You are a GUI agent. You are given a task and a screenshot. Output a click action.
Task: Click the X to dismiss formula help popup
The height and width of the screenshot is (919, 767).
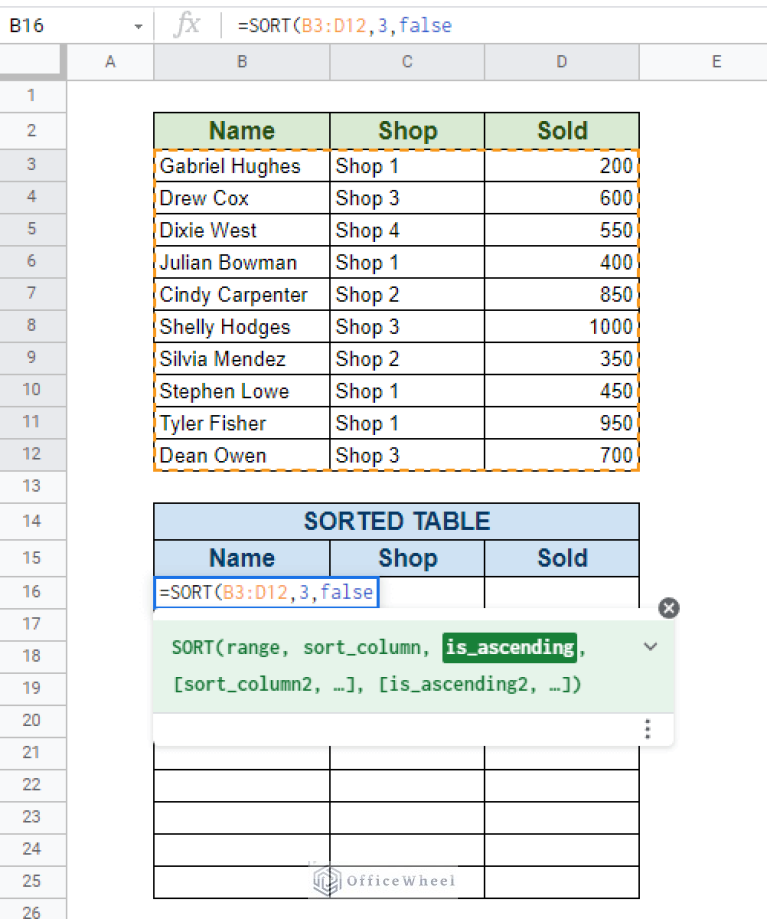(x=668, y=607)
